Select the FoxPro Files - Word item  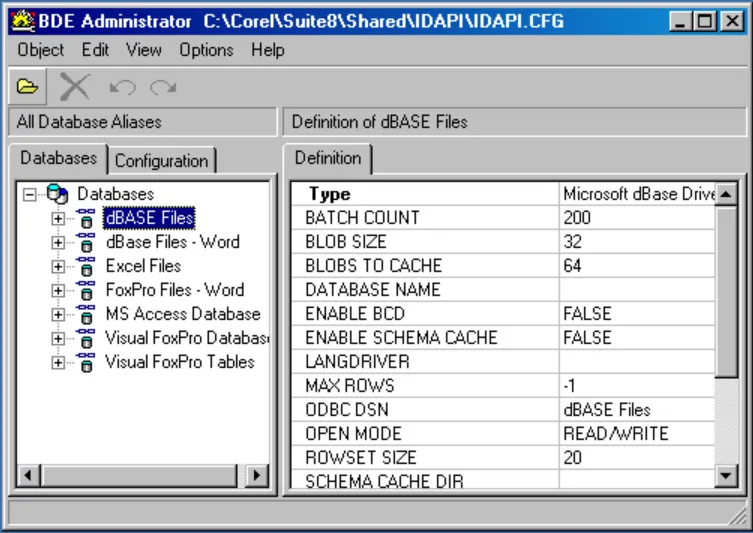tap(175, 290)
